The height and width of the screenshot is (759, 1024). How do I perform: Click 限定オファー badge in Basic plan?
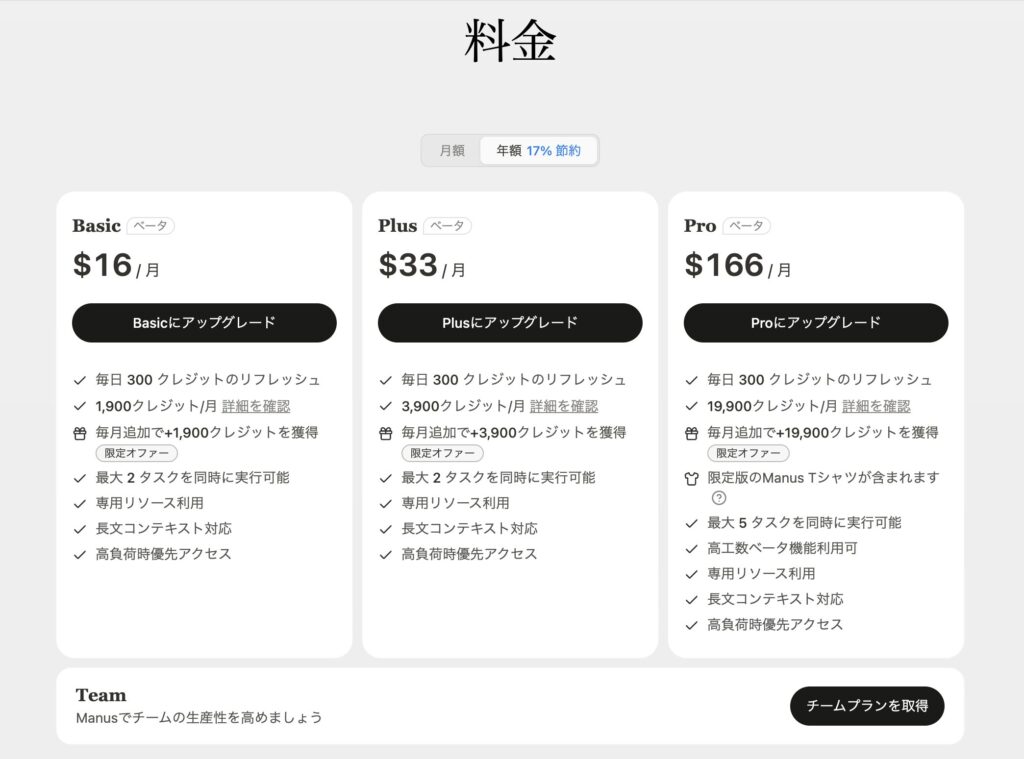[136, 453]
